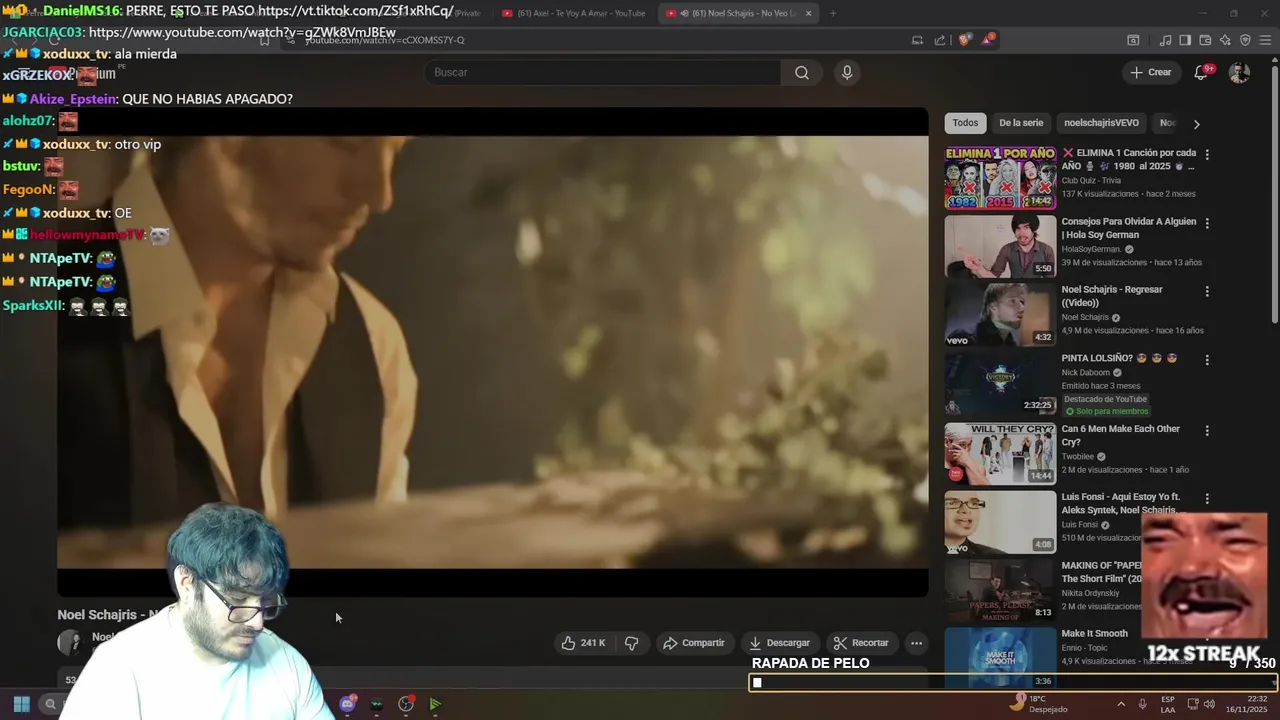Open PINTA LOLSIÑO stream thumbnail
The image size is (1280, 720).
(x=1000, y=384)
